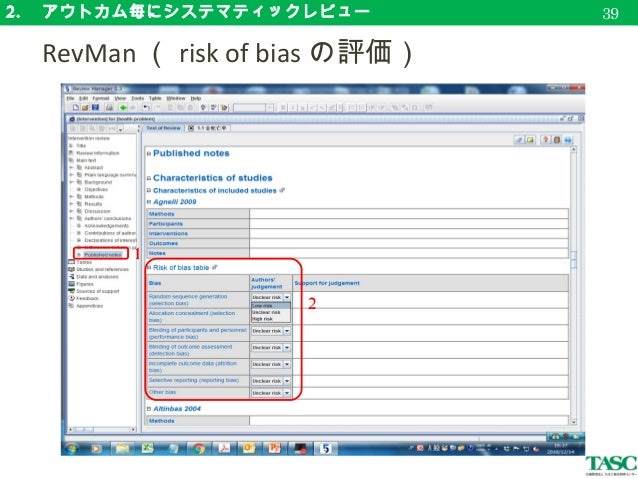Expand the Abstract tree node
Screen dimensions: 638x479
pyautogui.click(x=71, y=168)
